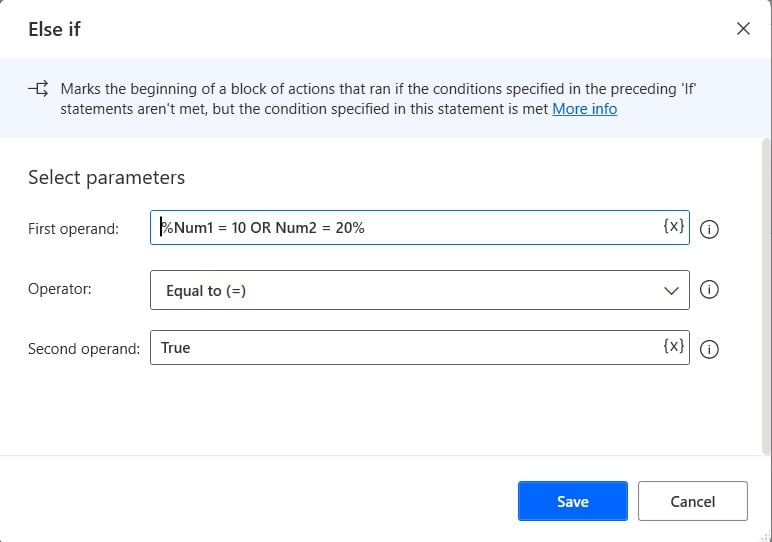The height and width of the screenshot is (542, 772).
Task: Show info for Second operand
Action: pos(709,349)
